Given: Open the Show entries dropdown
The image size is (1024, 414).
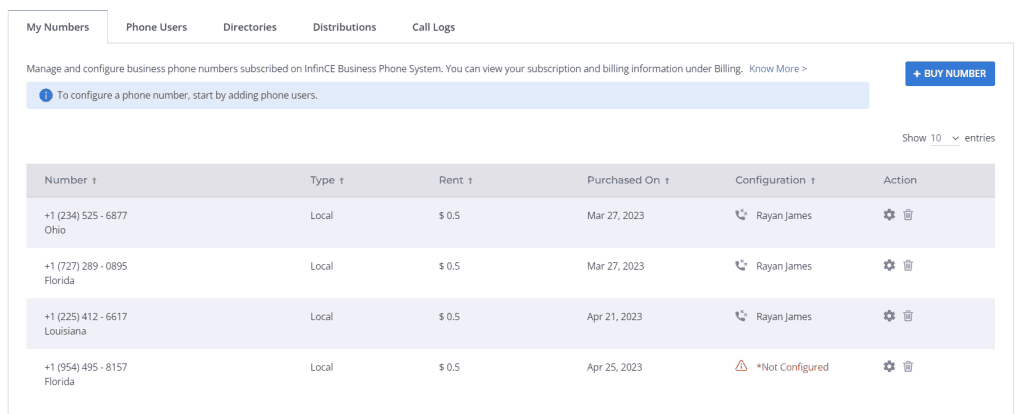Looking at the screenshot, I should tap(945, 138).
